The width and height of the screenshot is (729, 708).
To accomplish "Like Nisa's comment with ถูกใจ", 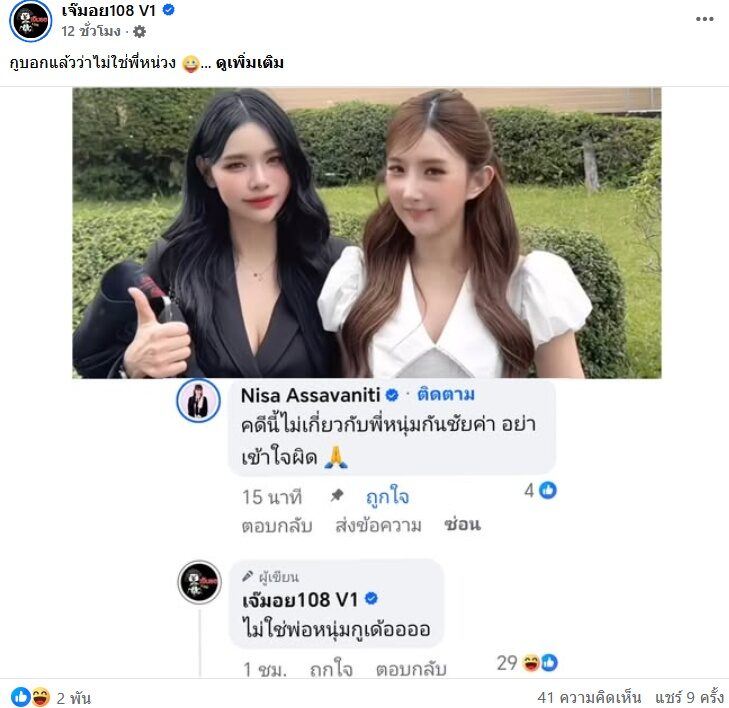I will [x=387, y=496].
